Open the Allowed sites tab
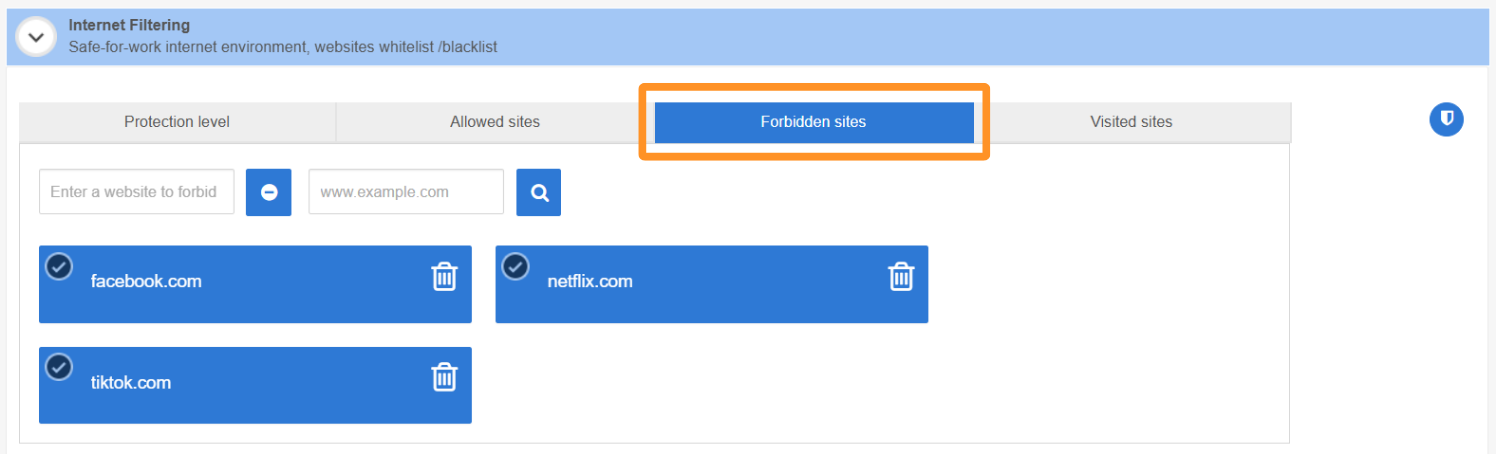This screenshot has width=1496, height=455. click(x=495, y=122)
